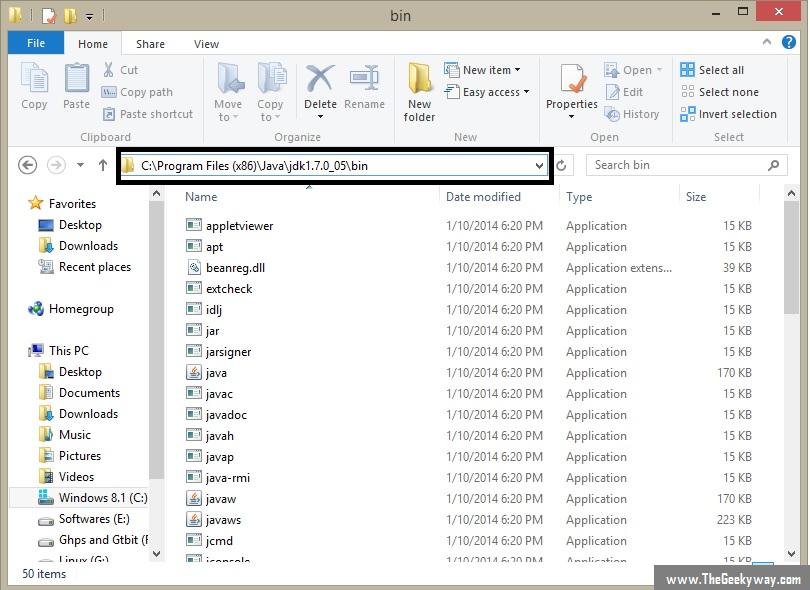The width and height of the screenshot is (810, 590).
Task: Open the recent locations dropdown arrow
Action: (80, 165)
